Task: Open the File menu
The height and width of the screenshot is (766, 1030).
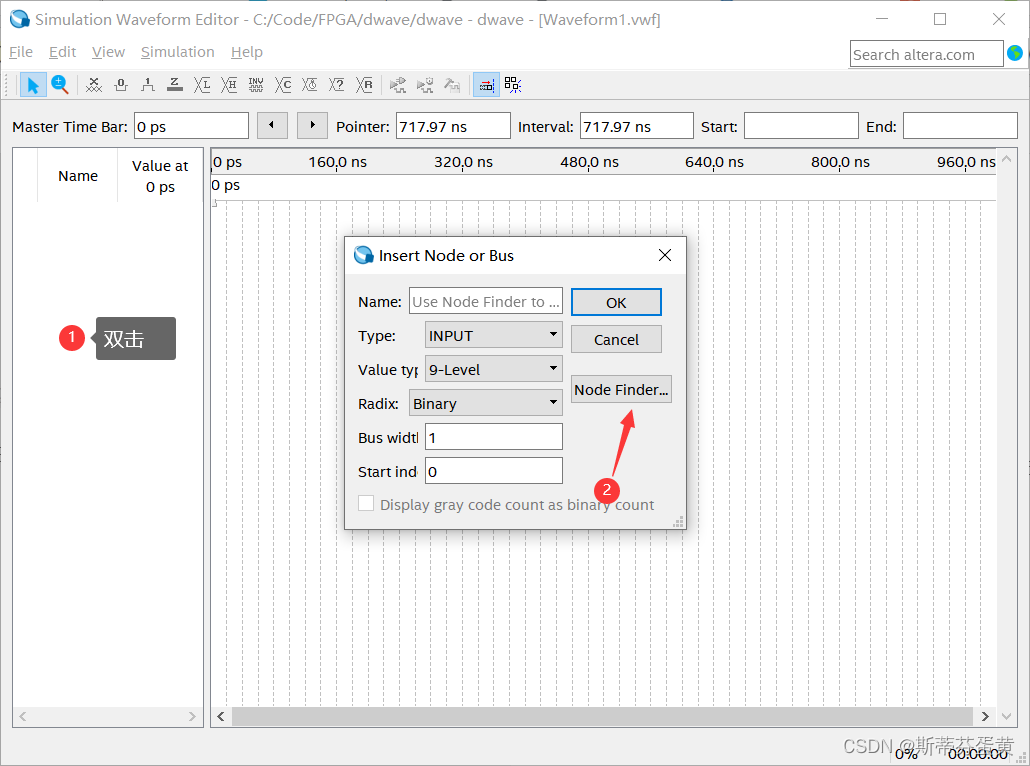Action: pyautogui.click(x=20, y=52)
